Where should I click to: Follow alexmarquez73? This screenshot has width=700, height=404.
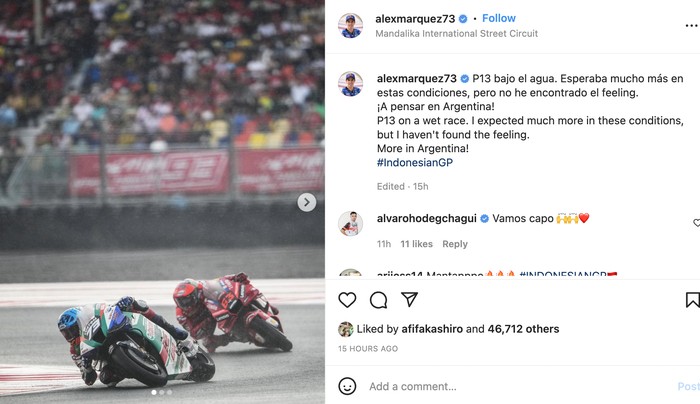[x=499, y=18]
